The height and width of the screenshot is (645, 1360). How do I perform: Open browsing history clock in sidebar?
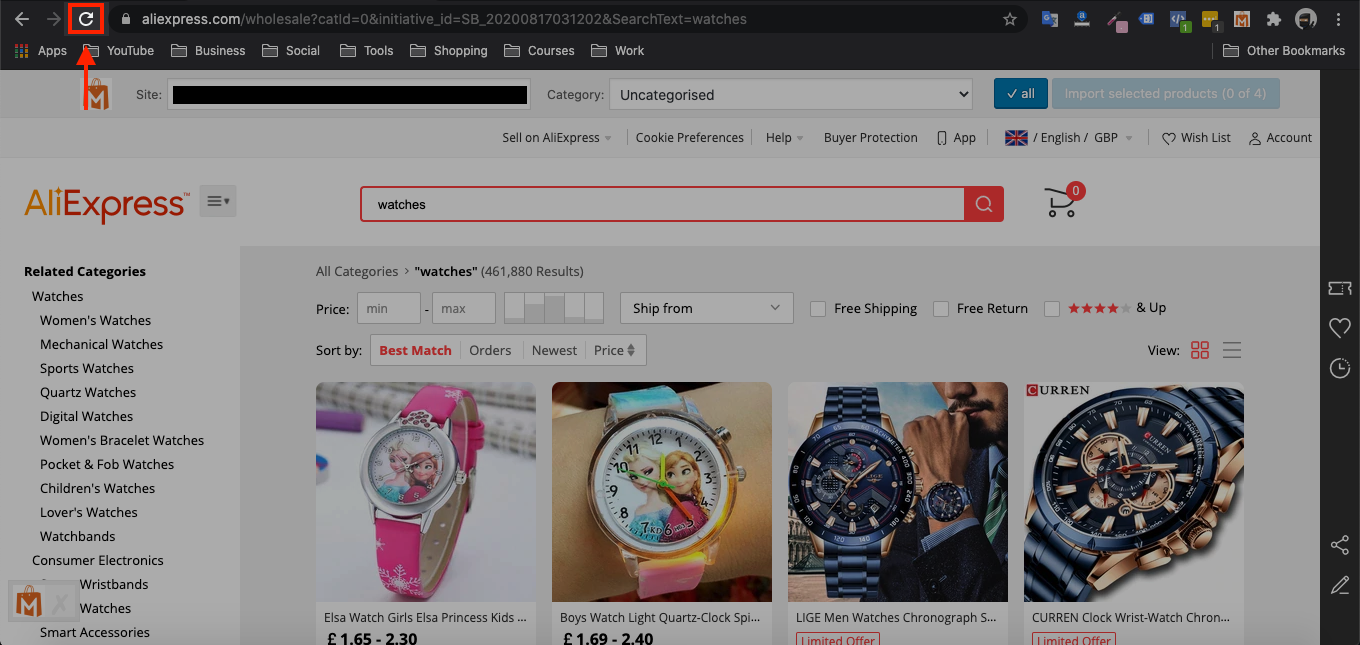[x=1340, y=368]
